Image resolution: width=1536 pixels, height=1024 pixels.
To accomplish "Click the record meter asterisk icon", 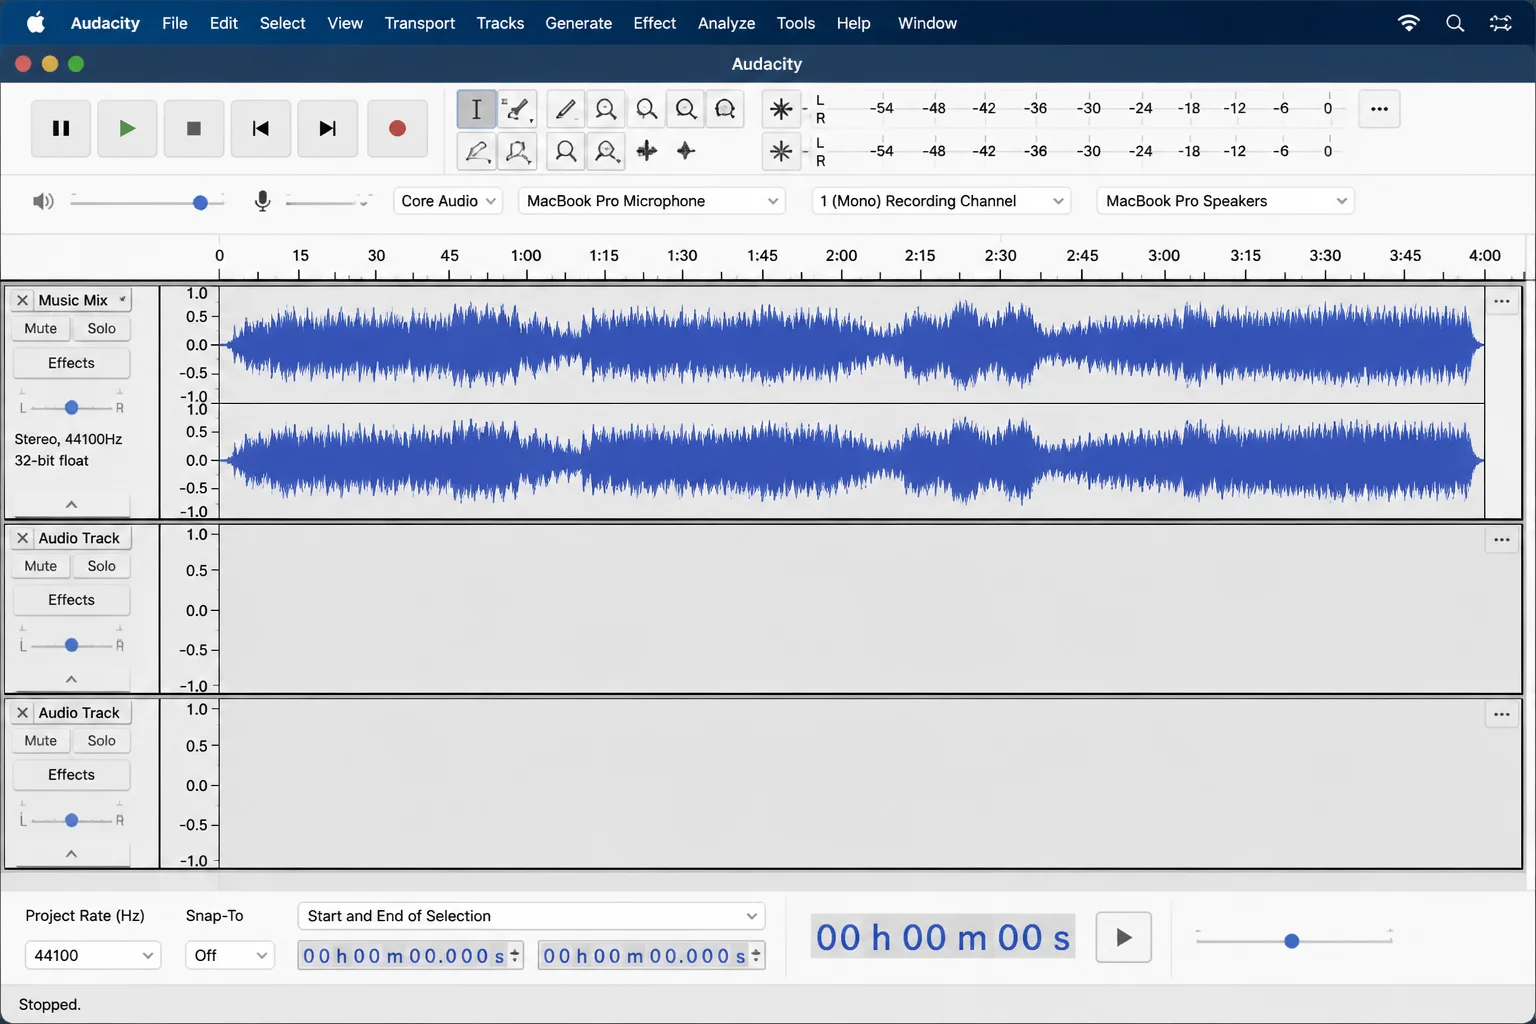I will pyautogui.click(x=781, y=109).
